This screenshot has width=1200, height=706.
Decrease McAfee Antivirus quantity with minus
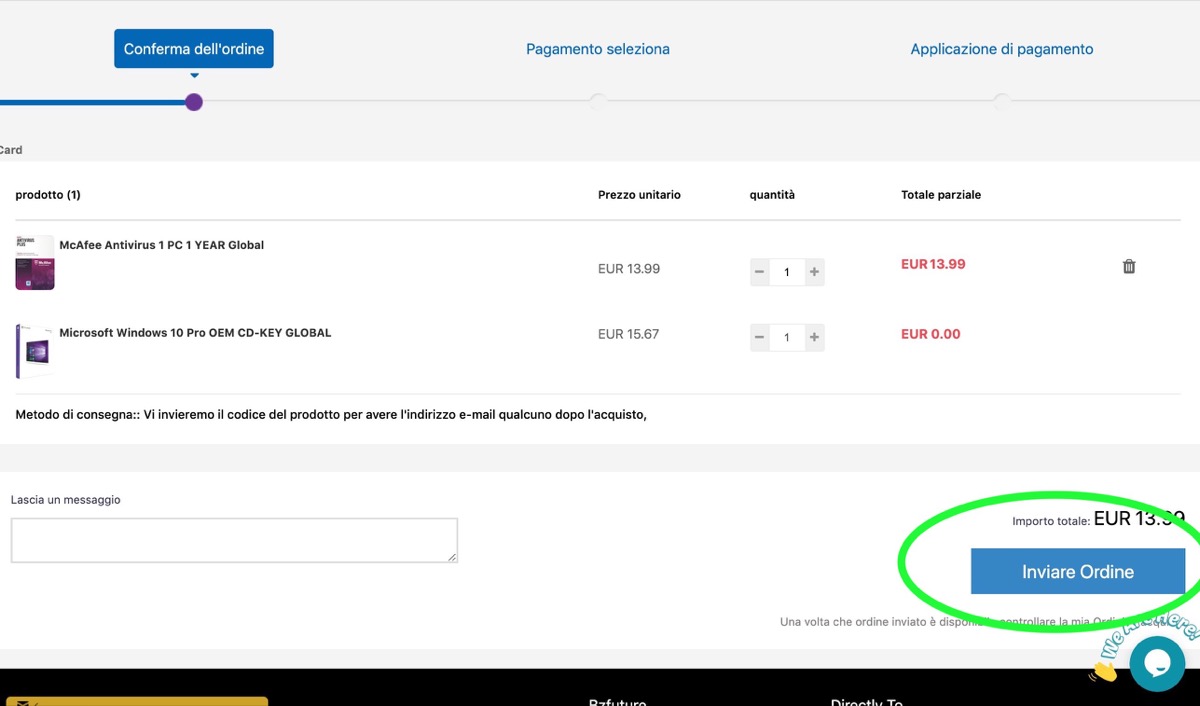click(760, 272)
